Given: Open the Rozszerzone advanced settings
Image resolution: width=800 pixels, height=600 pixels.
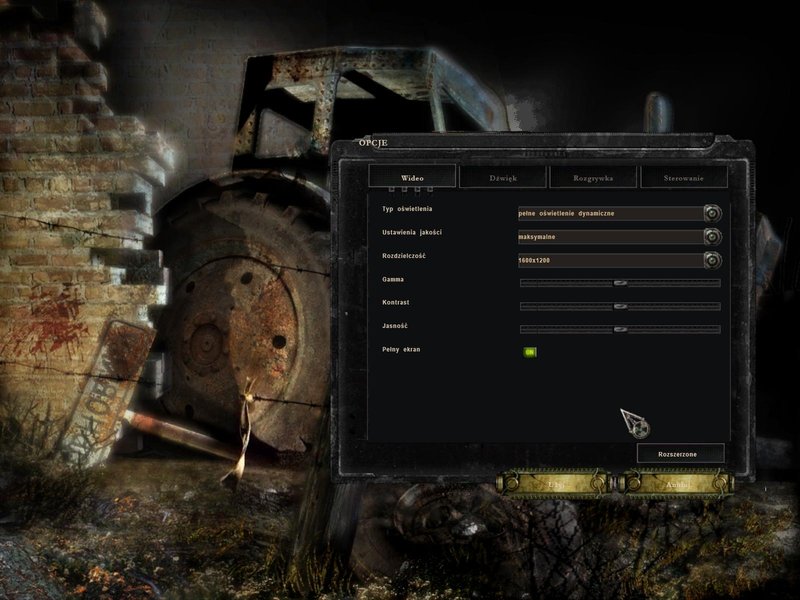Looking at the screenshot, I should pyautogui.click(x=681, y=454).
